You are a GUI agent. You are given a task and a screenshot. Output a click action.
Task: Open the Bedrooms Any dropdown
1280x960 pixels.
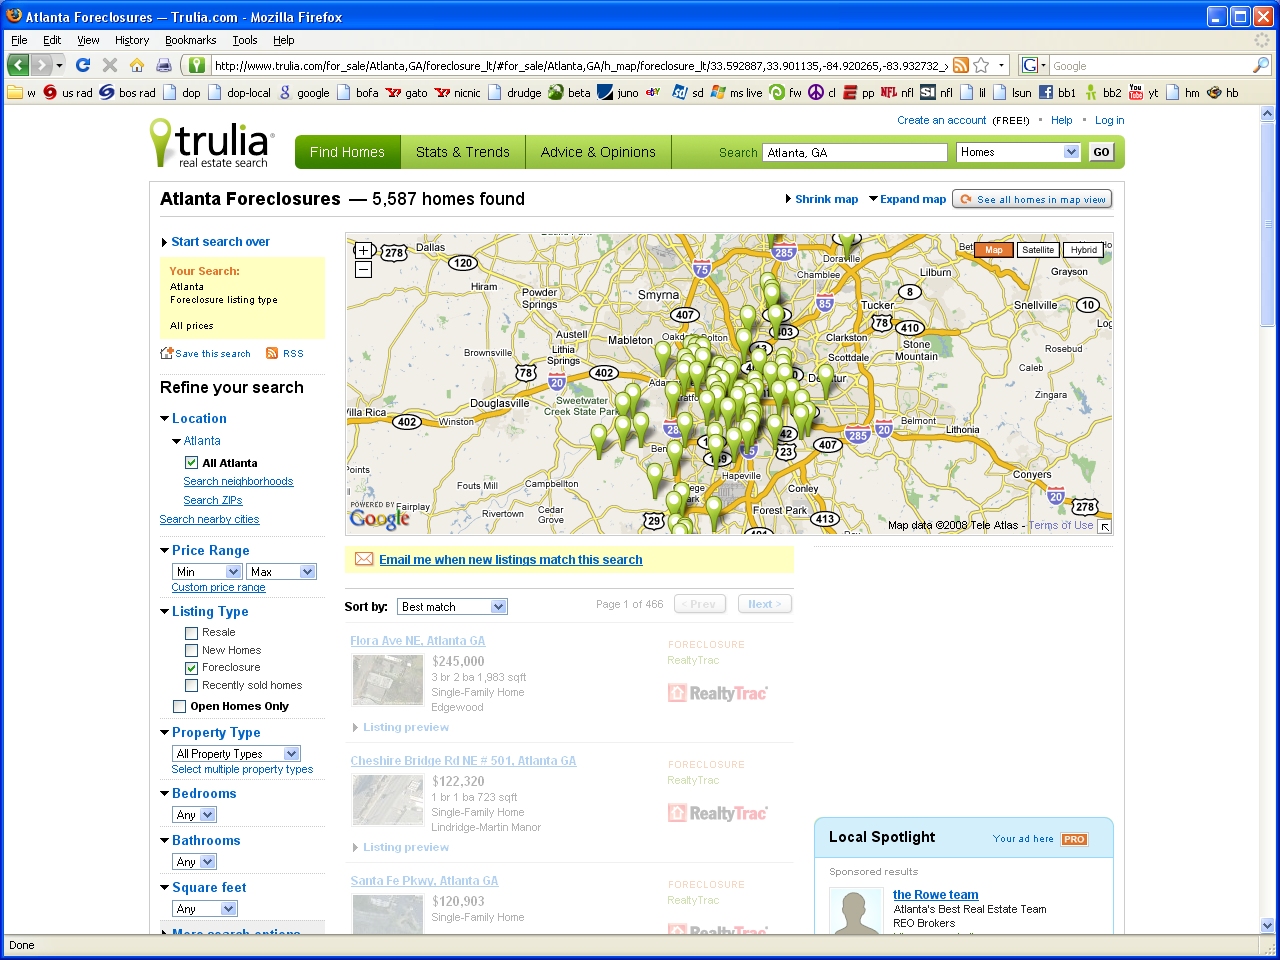click(195, 815)
